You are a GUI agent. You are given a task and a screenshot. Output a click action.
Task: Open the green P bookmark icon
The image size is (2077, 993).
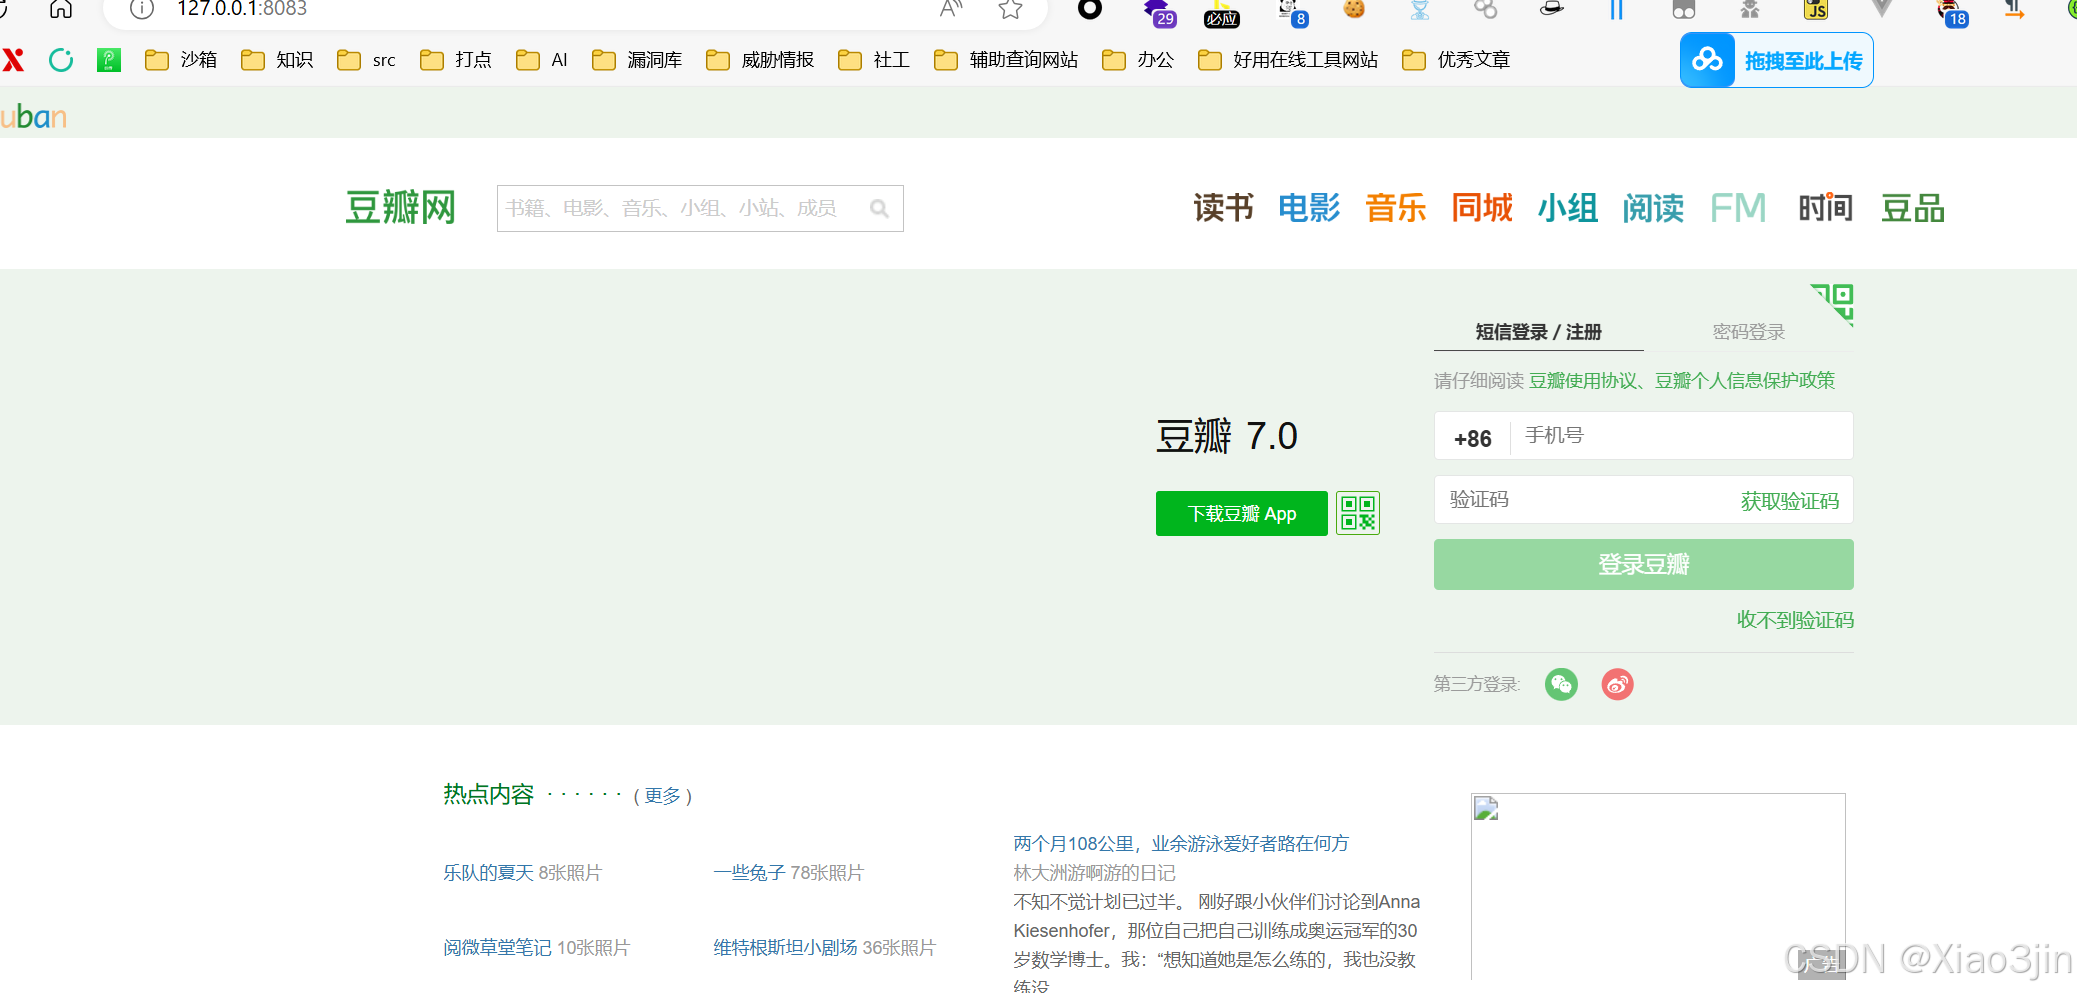(109, 60)
